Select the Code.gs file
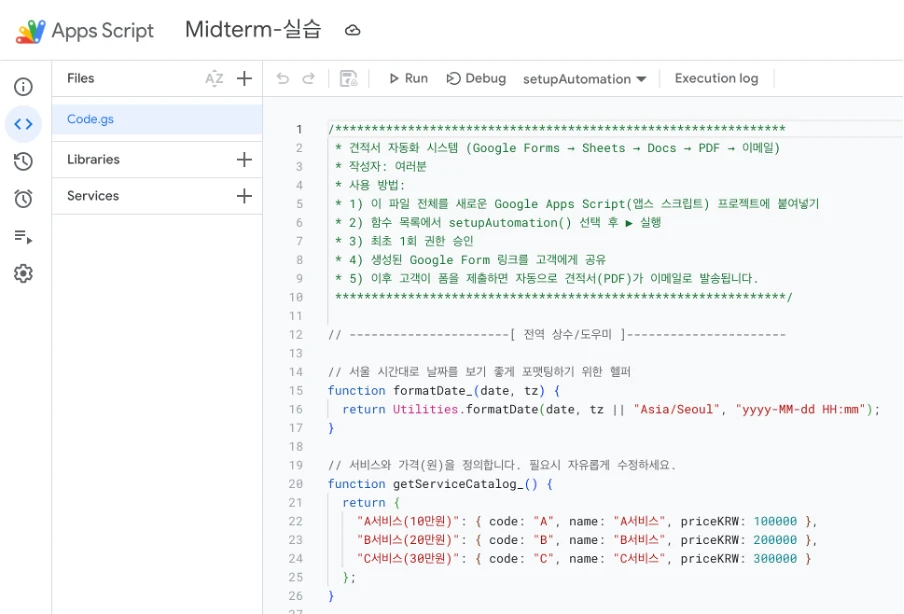 pyautogui.click(x=91, y=119)
